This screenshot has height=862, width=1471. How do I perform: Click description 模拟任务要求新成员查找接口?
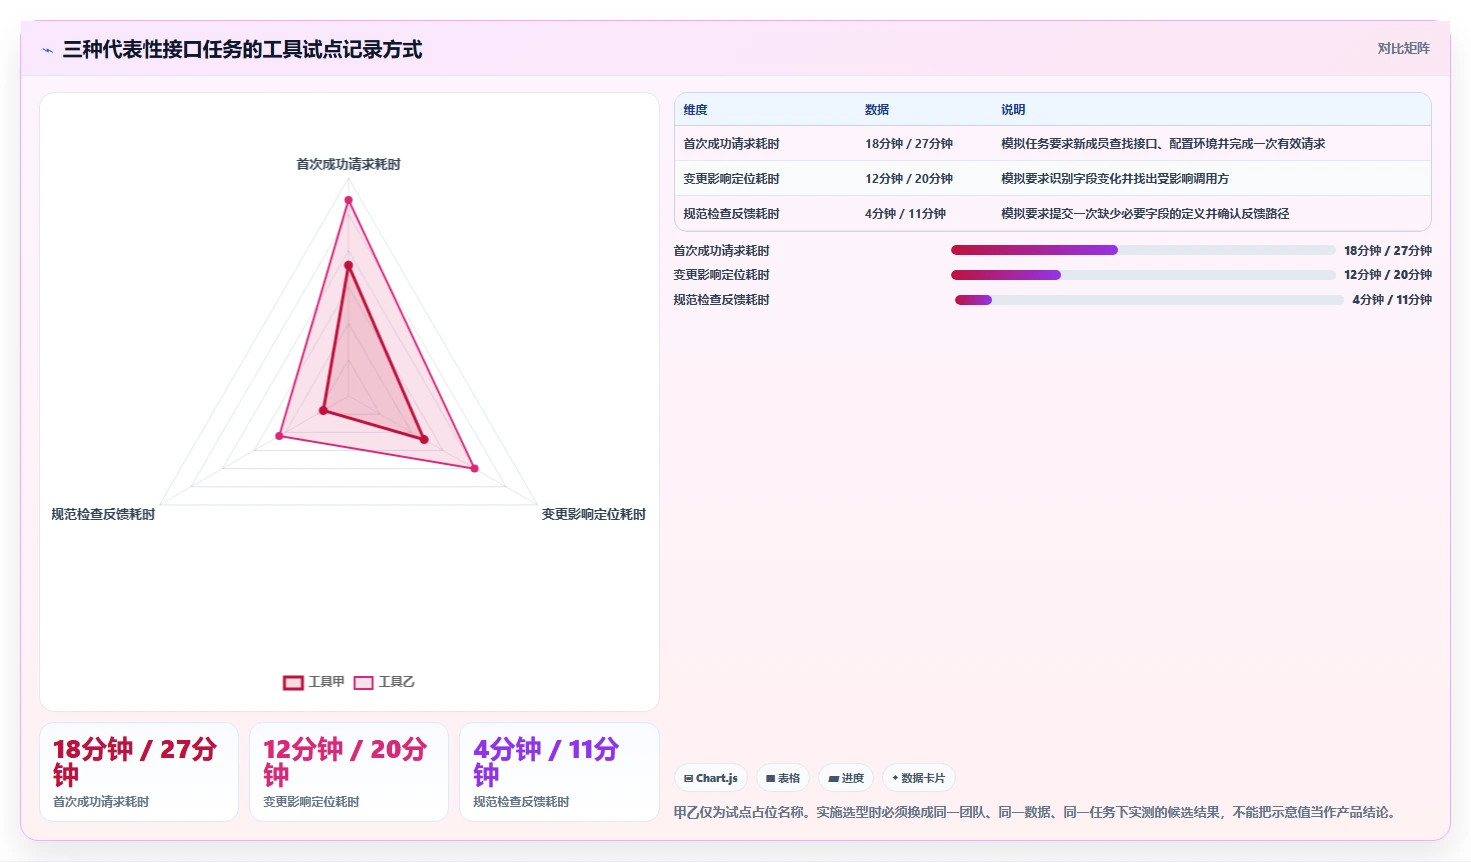click(x=1163, y=144)
